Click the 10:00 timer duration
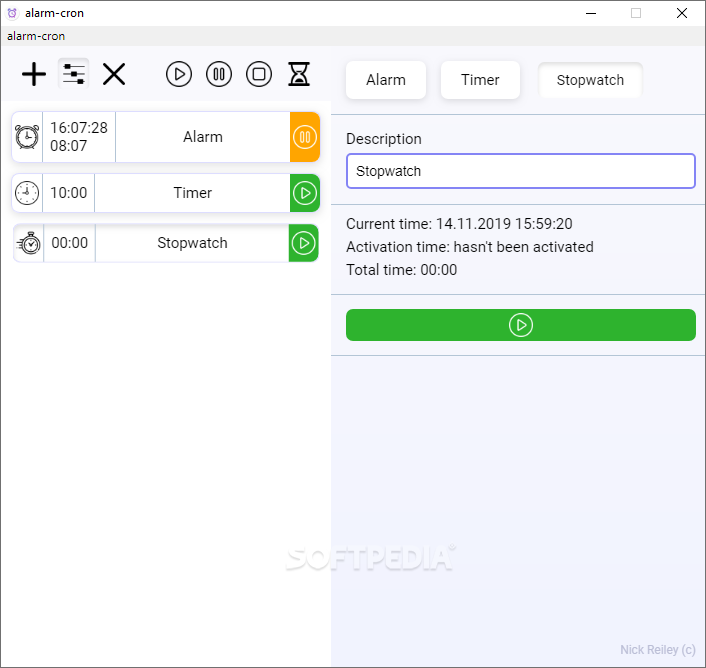The image size is (706, 668). pyautogui.click(x=68, y=193)
